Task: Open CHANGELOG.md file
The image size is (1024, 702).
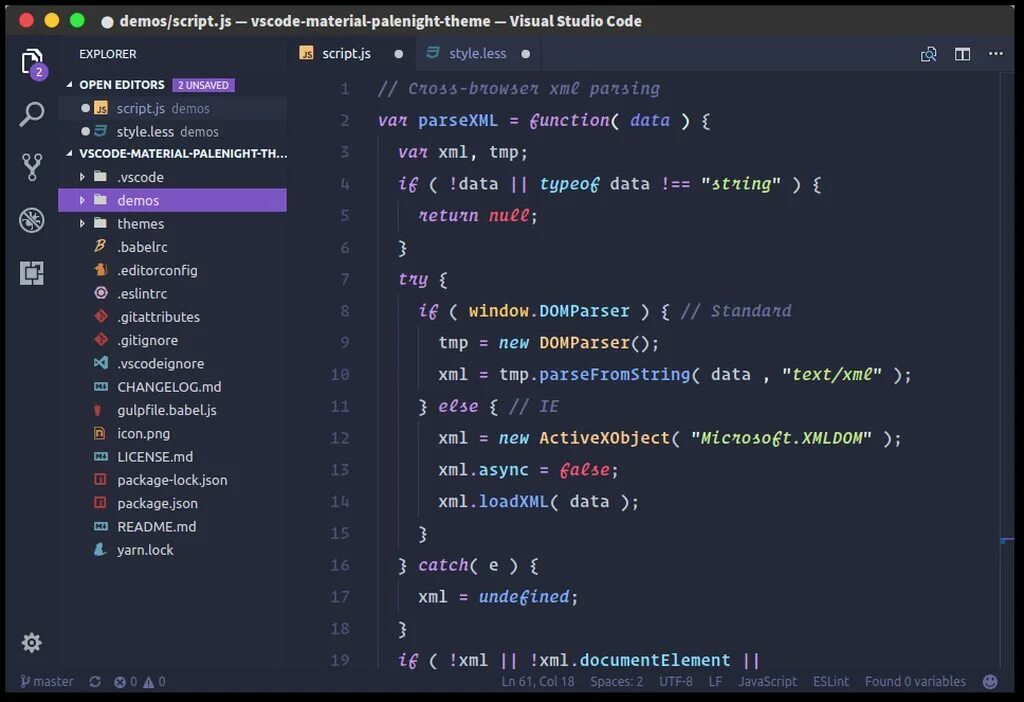Action: pos(173,387)
